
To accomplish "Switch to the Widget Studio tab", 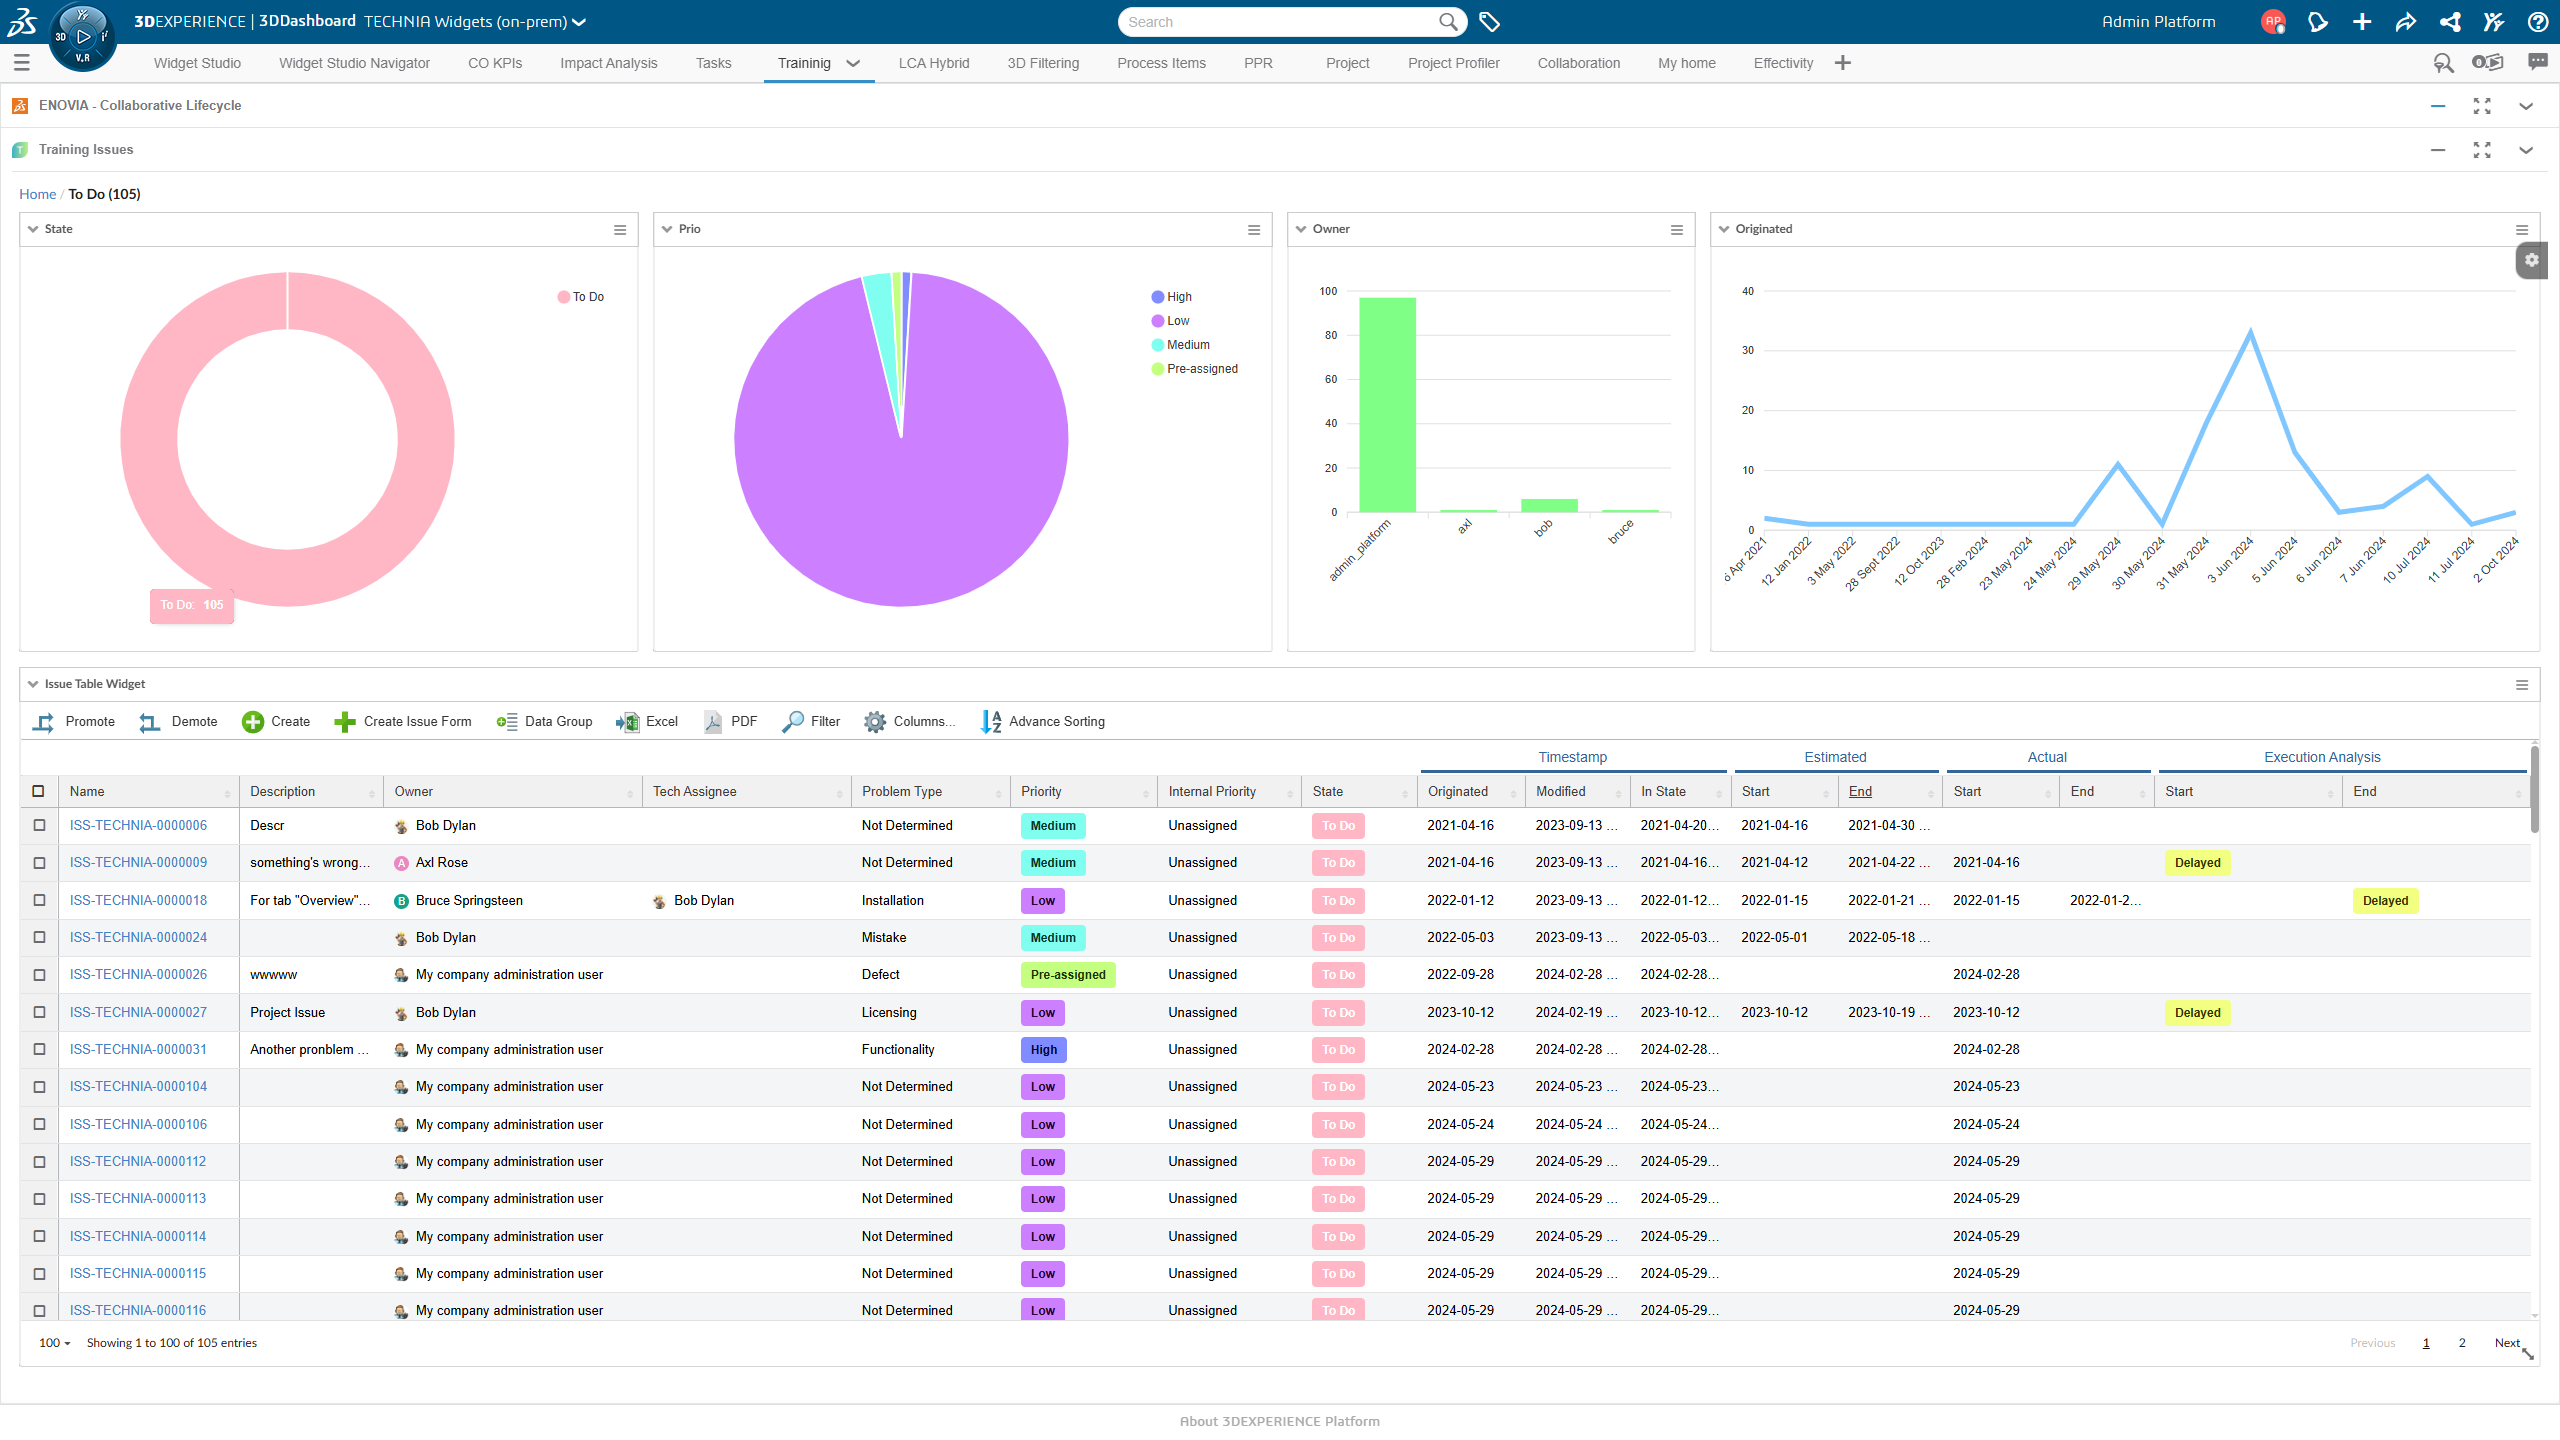I will pos(197,63).
